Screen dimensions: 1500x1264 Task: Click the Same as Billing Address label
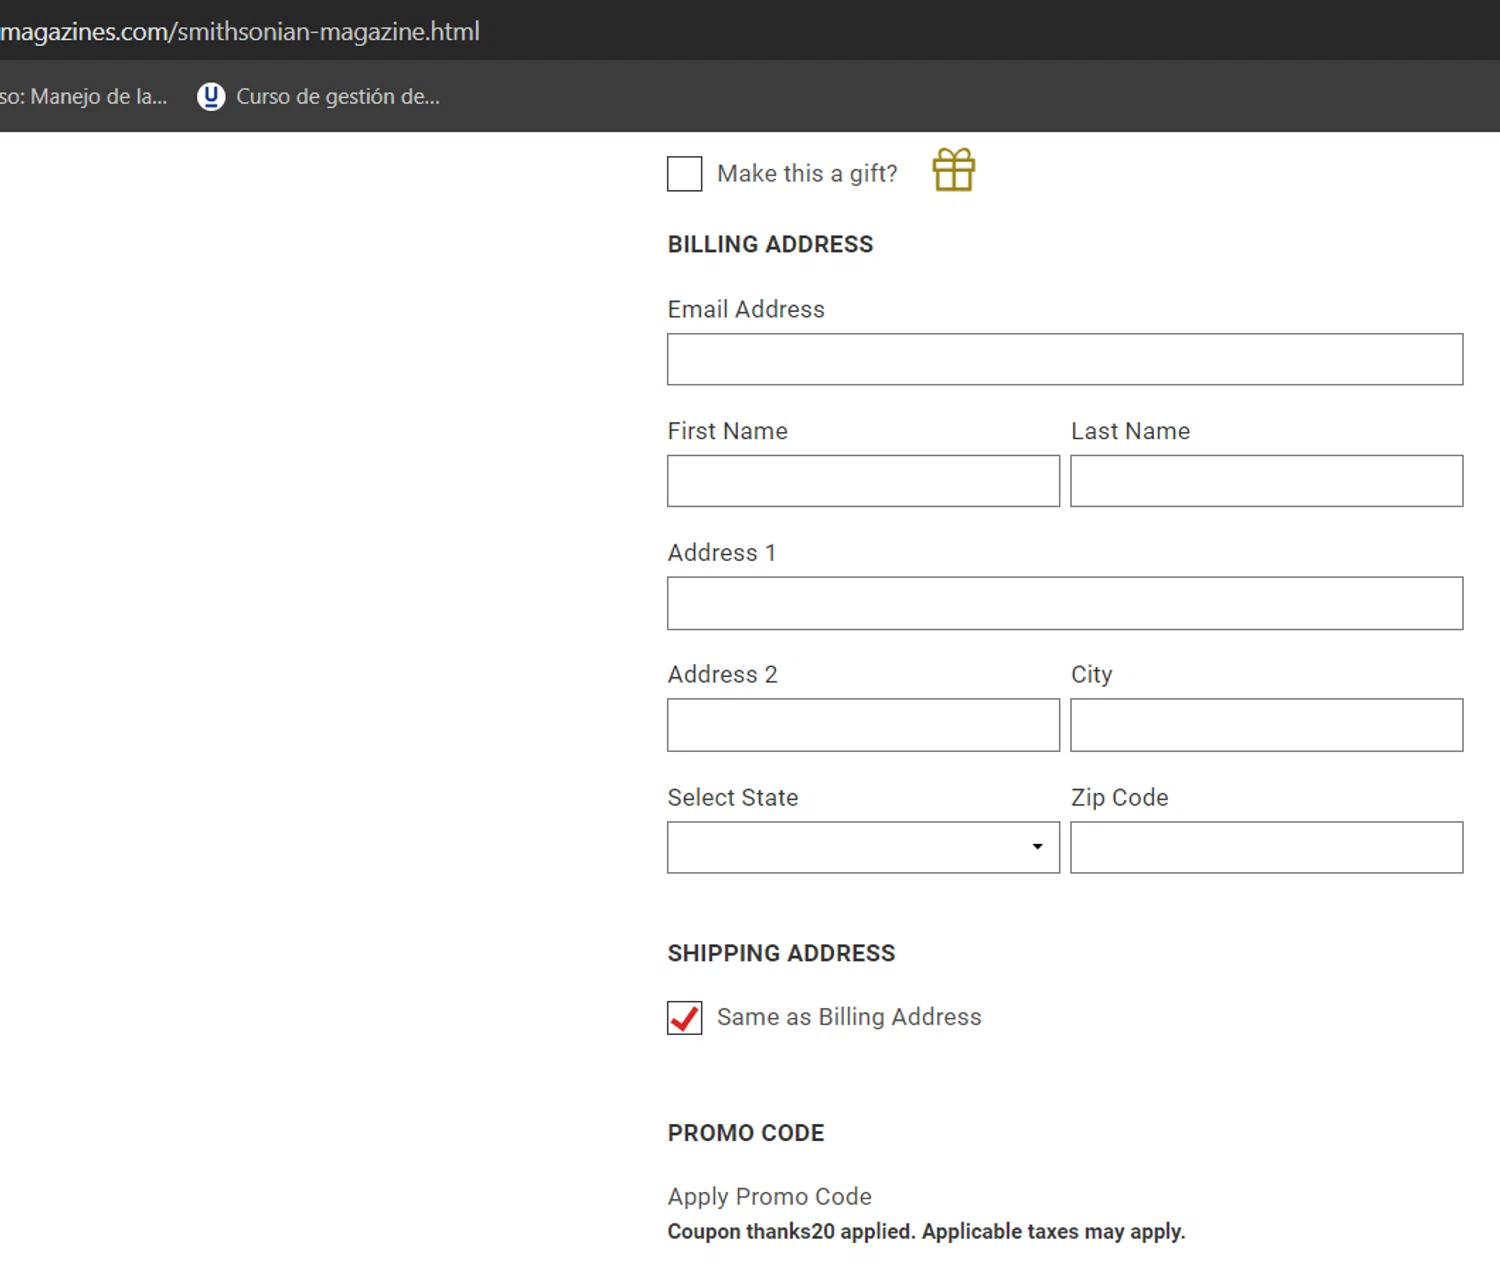[x=849, y=1017]
